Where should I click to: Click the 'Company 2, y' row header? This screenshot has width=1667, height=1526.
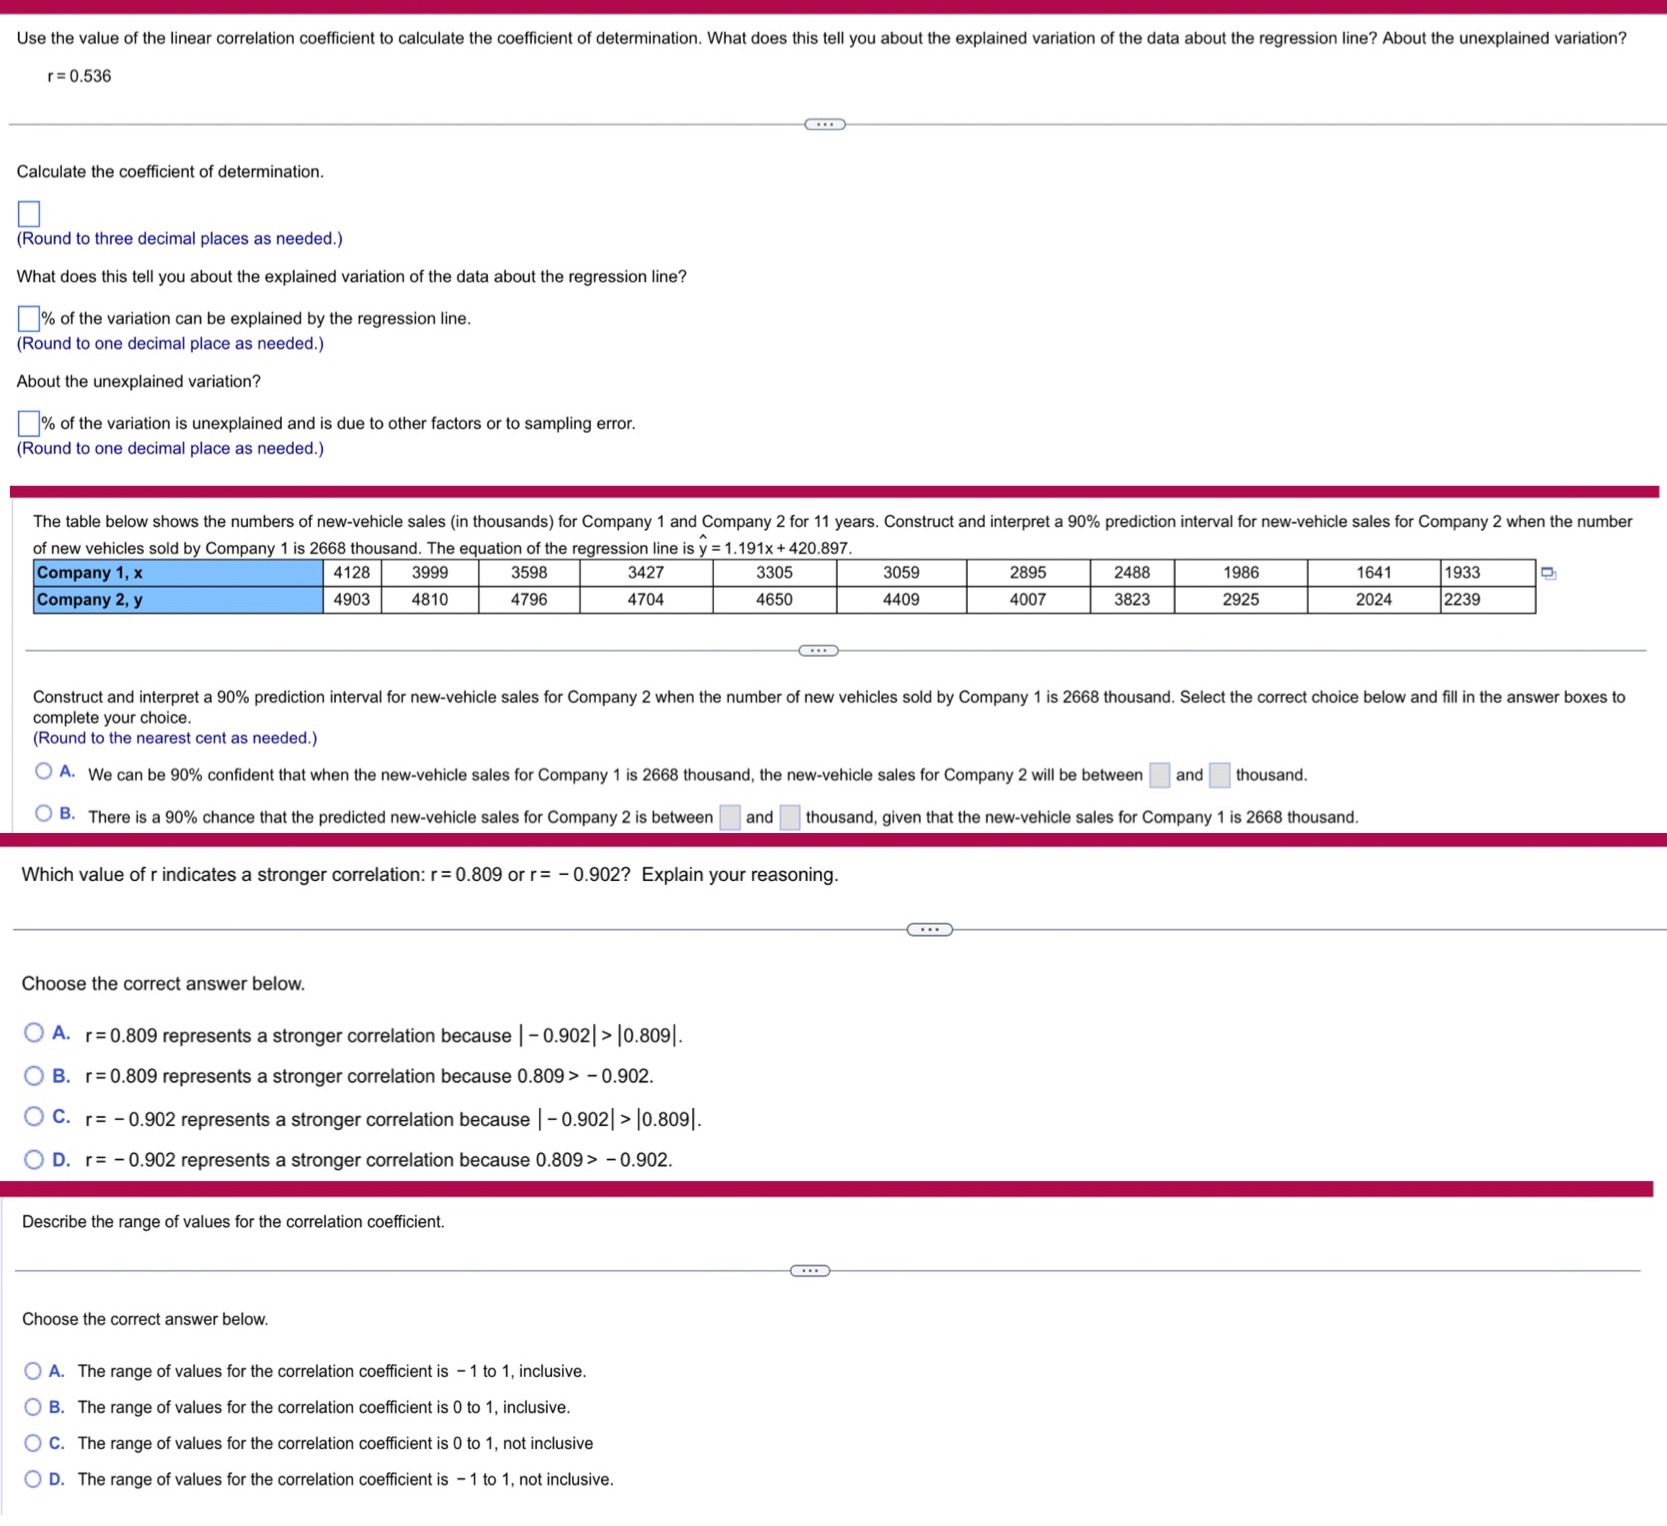178,600
